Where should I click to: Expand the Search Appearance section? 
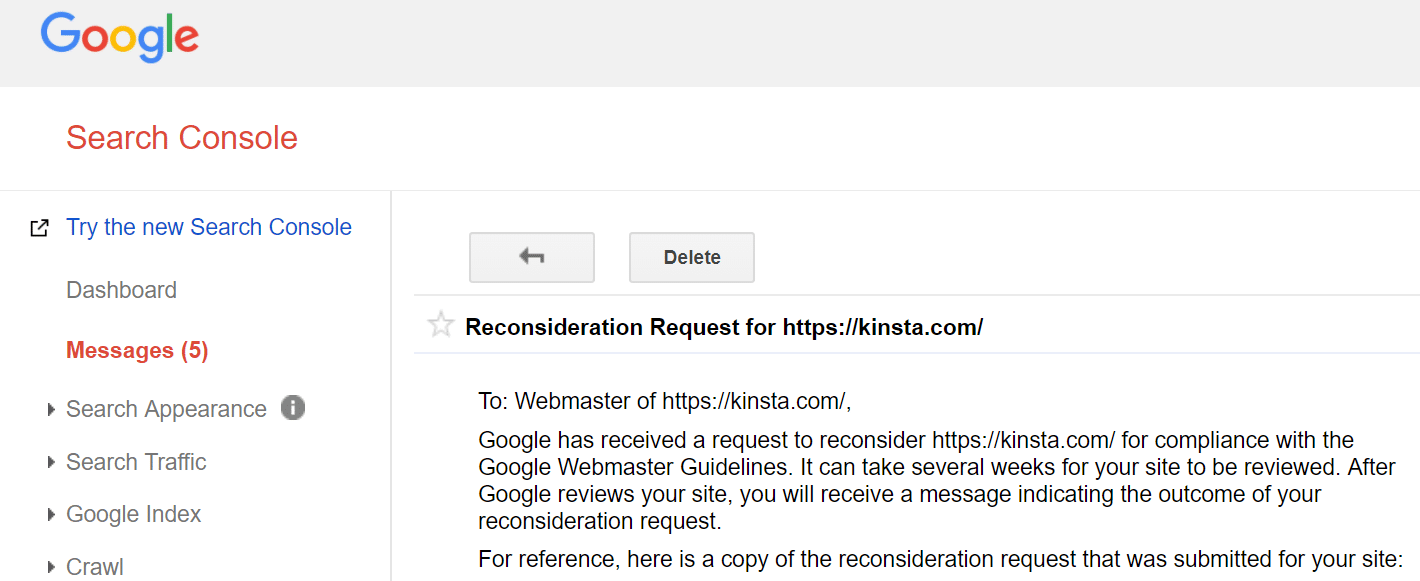[51, 409]
